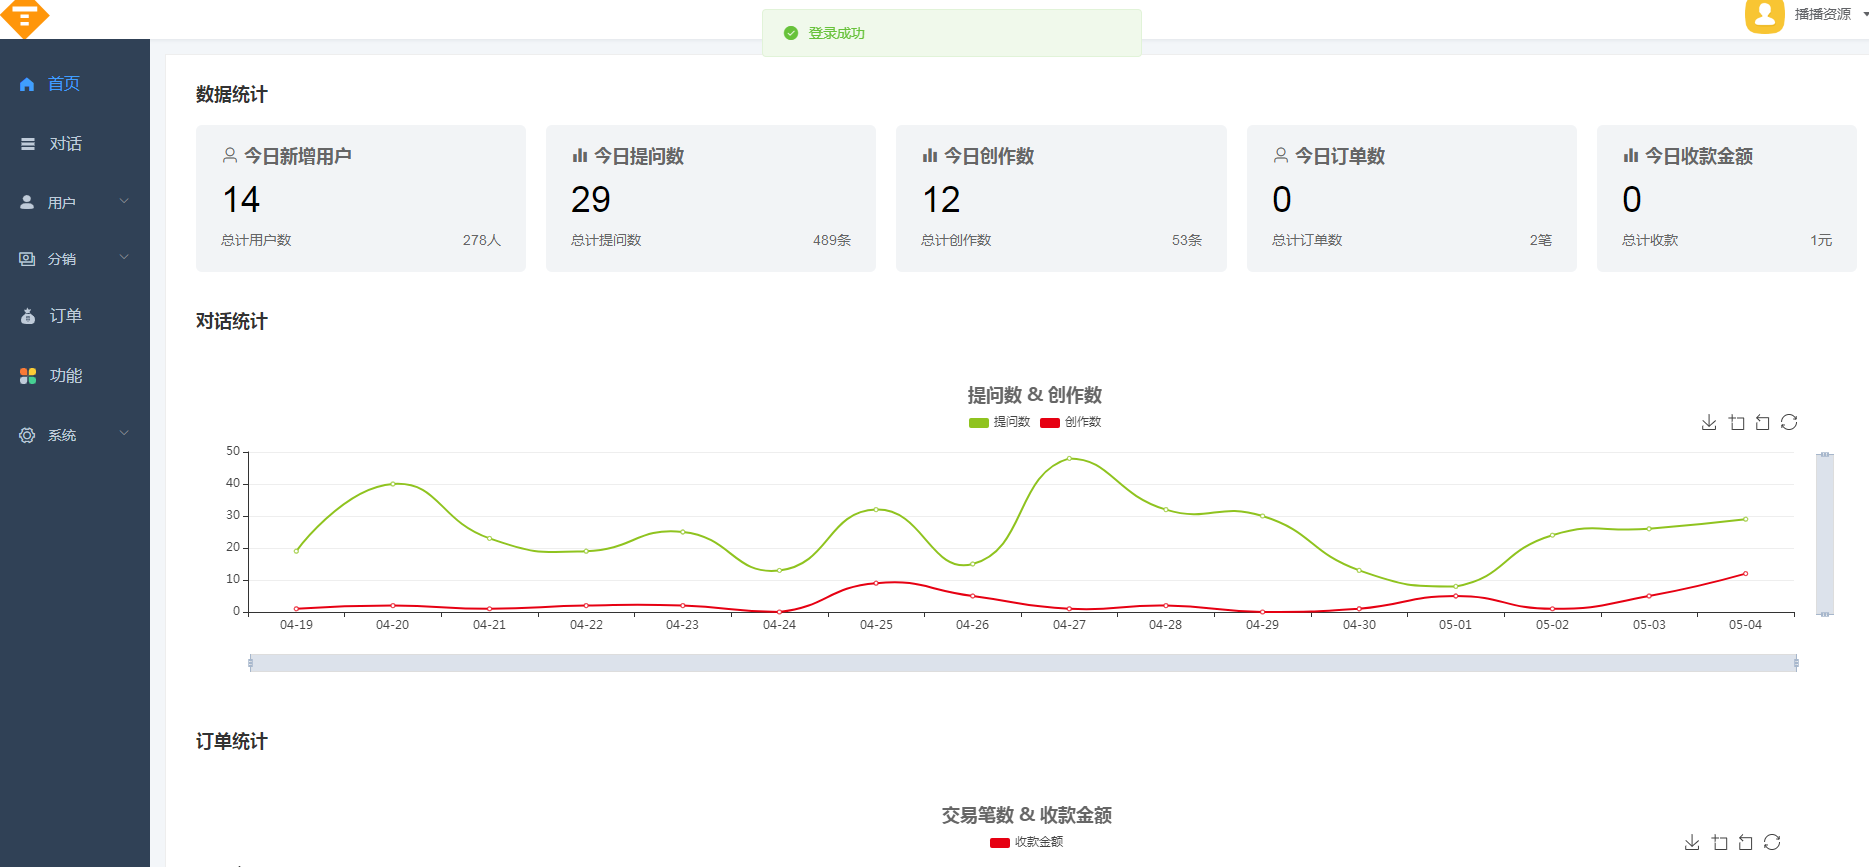
Task: Click the bar chart icon beside 今日收款金额
Action: click(x=1631, y=155)
